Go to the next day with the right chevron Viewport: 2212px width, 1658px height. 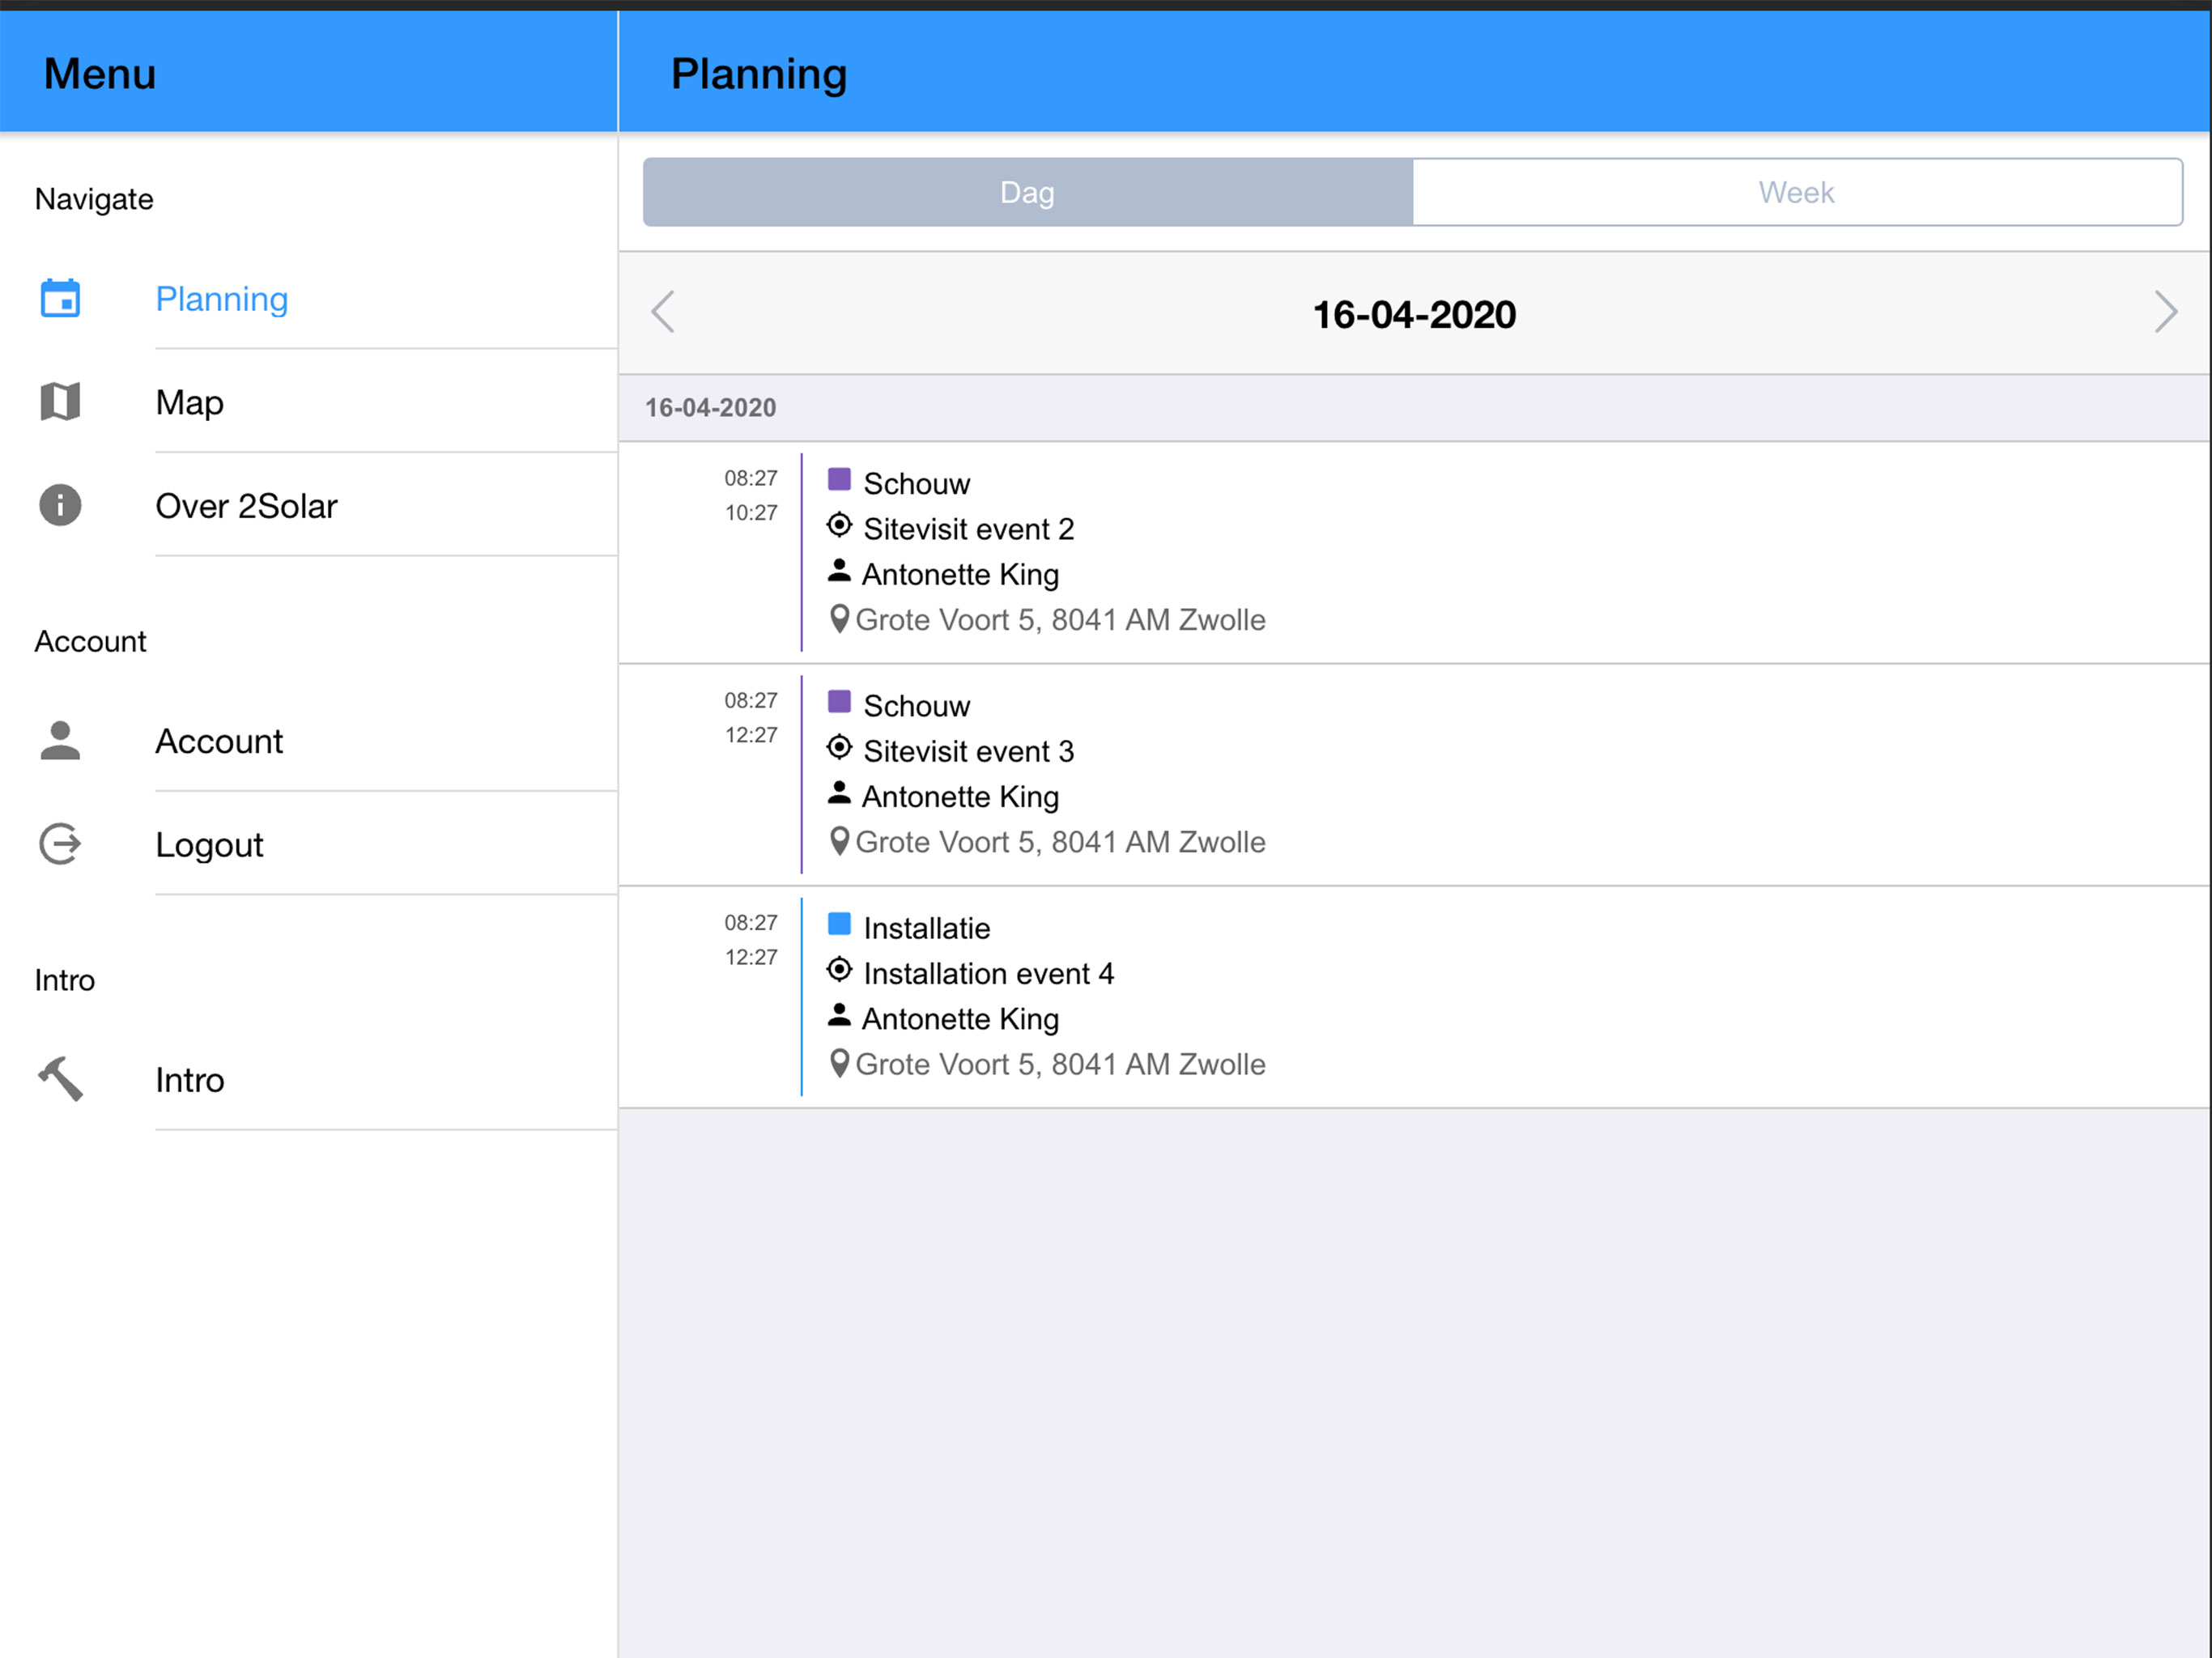(2164, 312)
